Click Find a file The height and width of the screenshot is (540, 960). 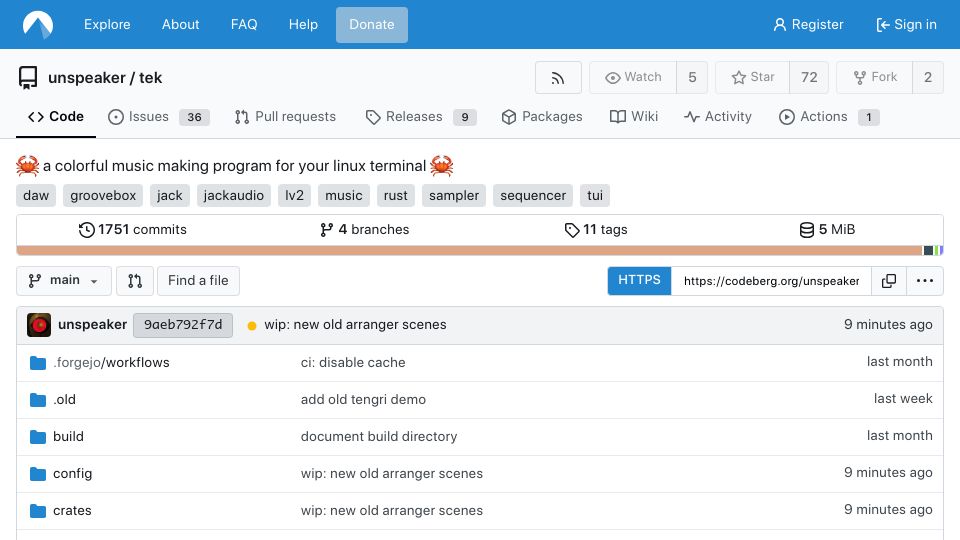coord(198,280)
